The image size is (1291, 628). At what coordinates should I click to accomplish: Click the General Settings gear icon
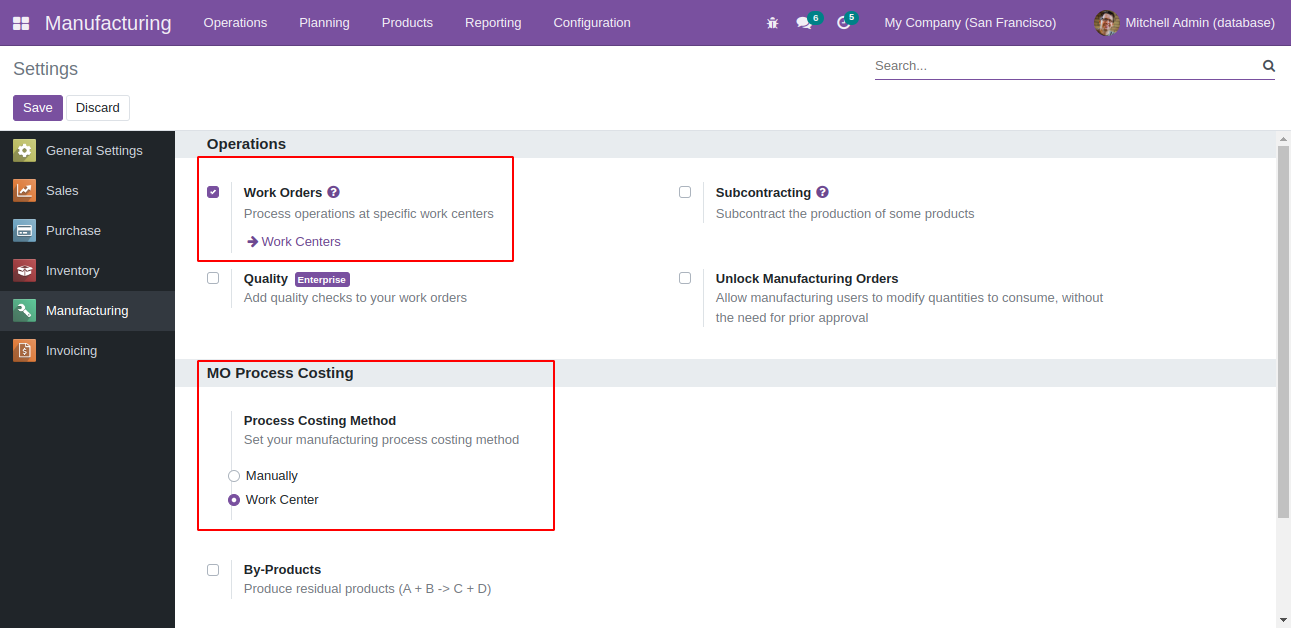pos(24,151)
